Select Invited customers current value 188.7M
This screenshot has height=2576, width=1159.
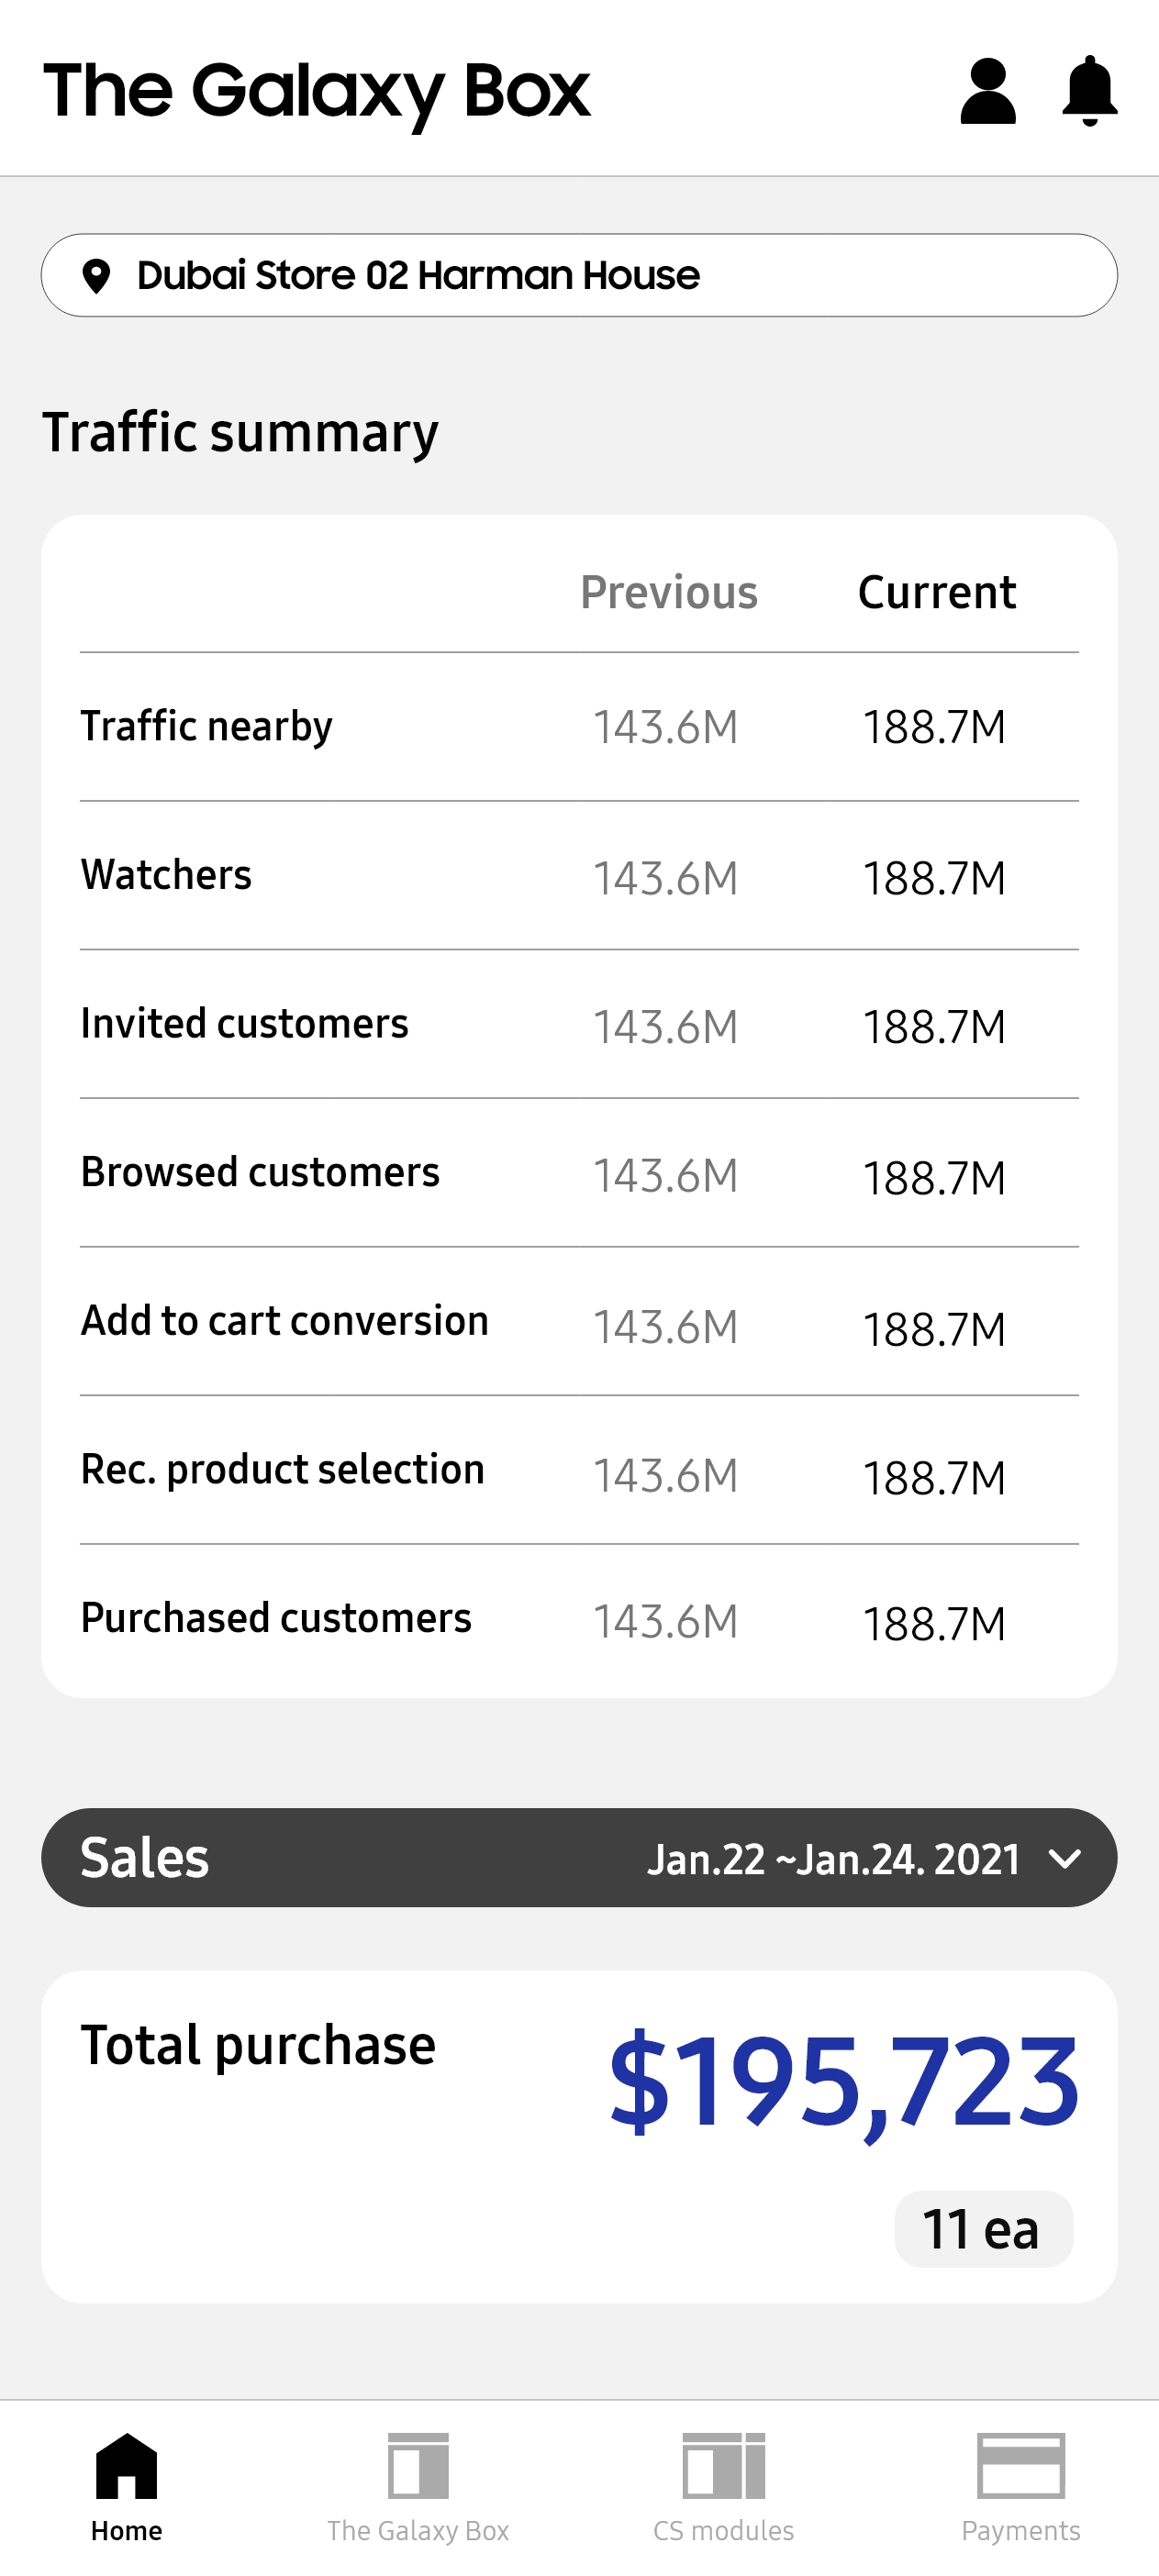tap(934, 1028)
